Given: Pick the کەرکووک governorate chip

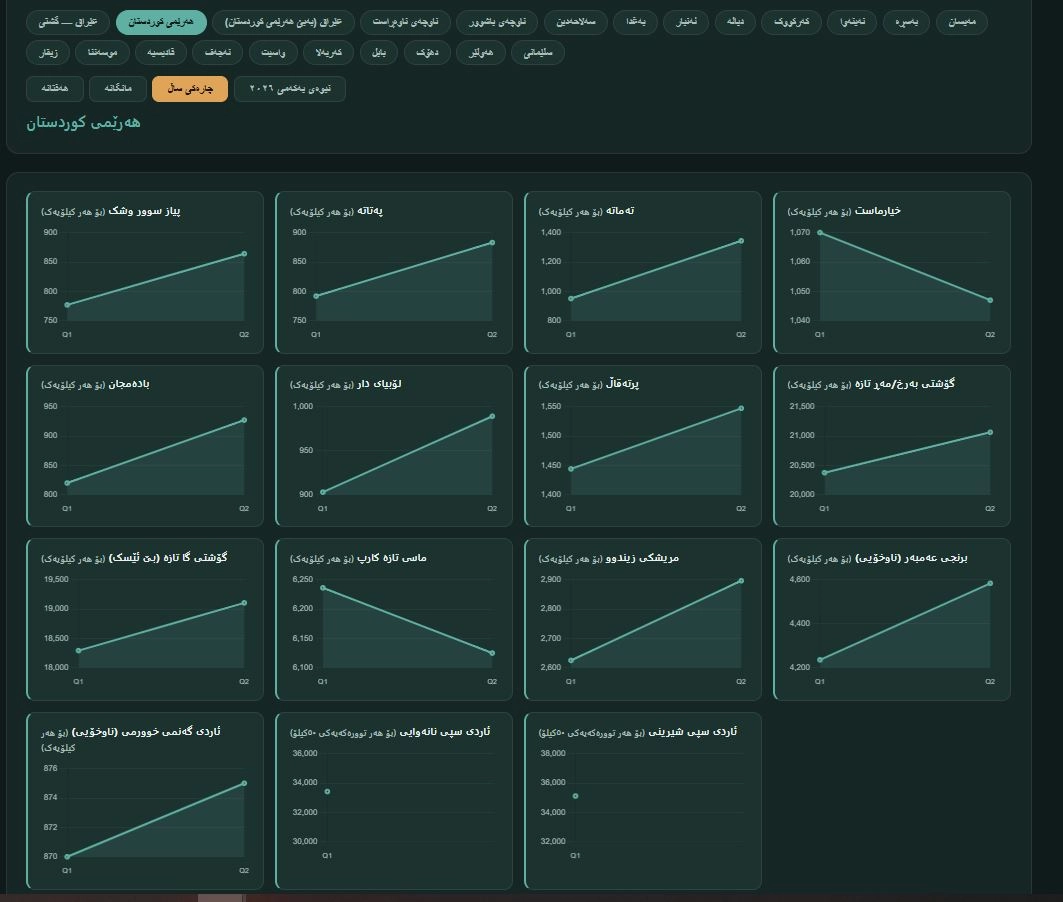Looking at the screenshot, I should coord(791,22).
